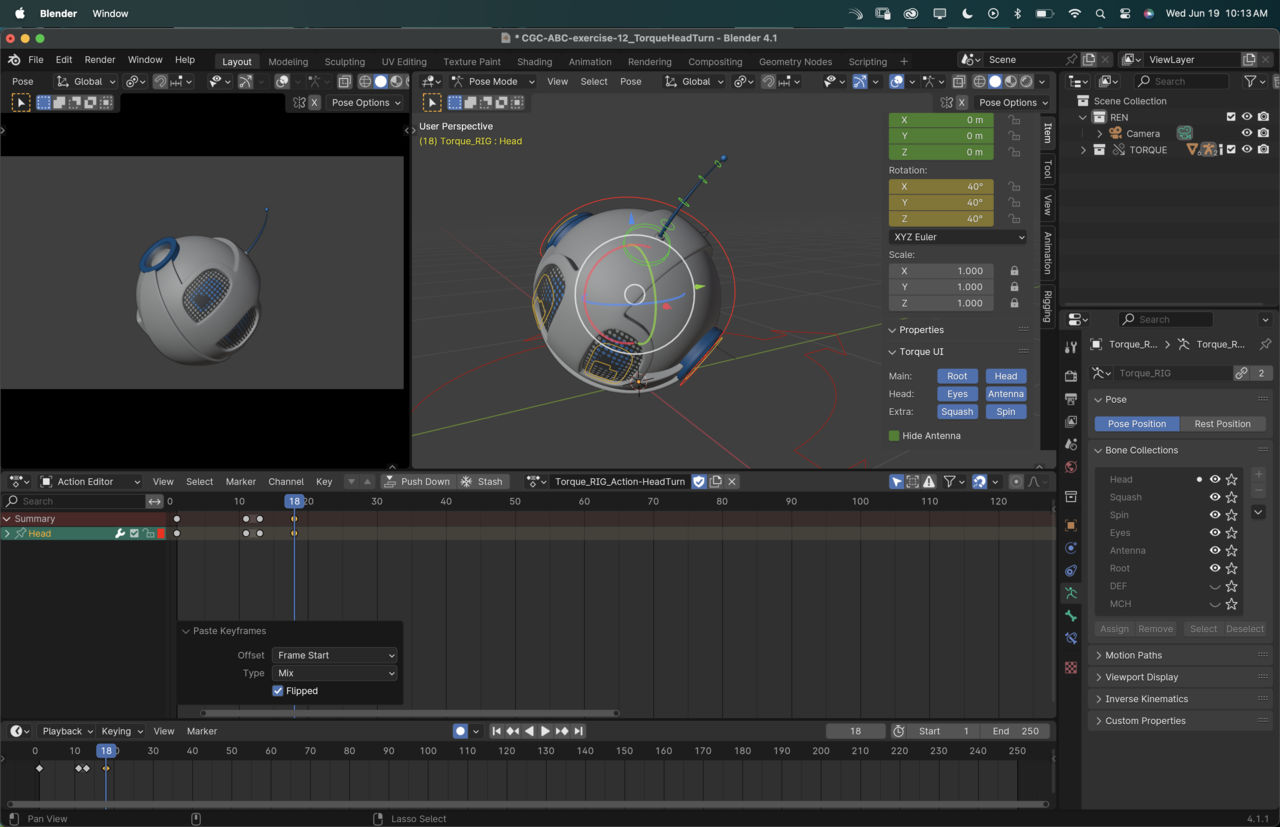The image size is (1280, 827).
Task: Open the Render menu
Action: (99, 60)
